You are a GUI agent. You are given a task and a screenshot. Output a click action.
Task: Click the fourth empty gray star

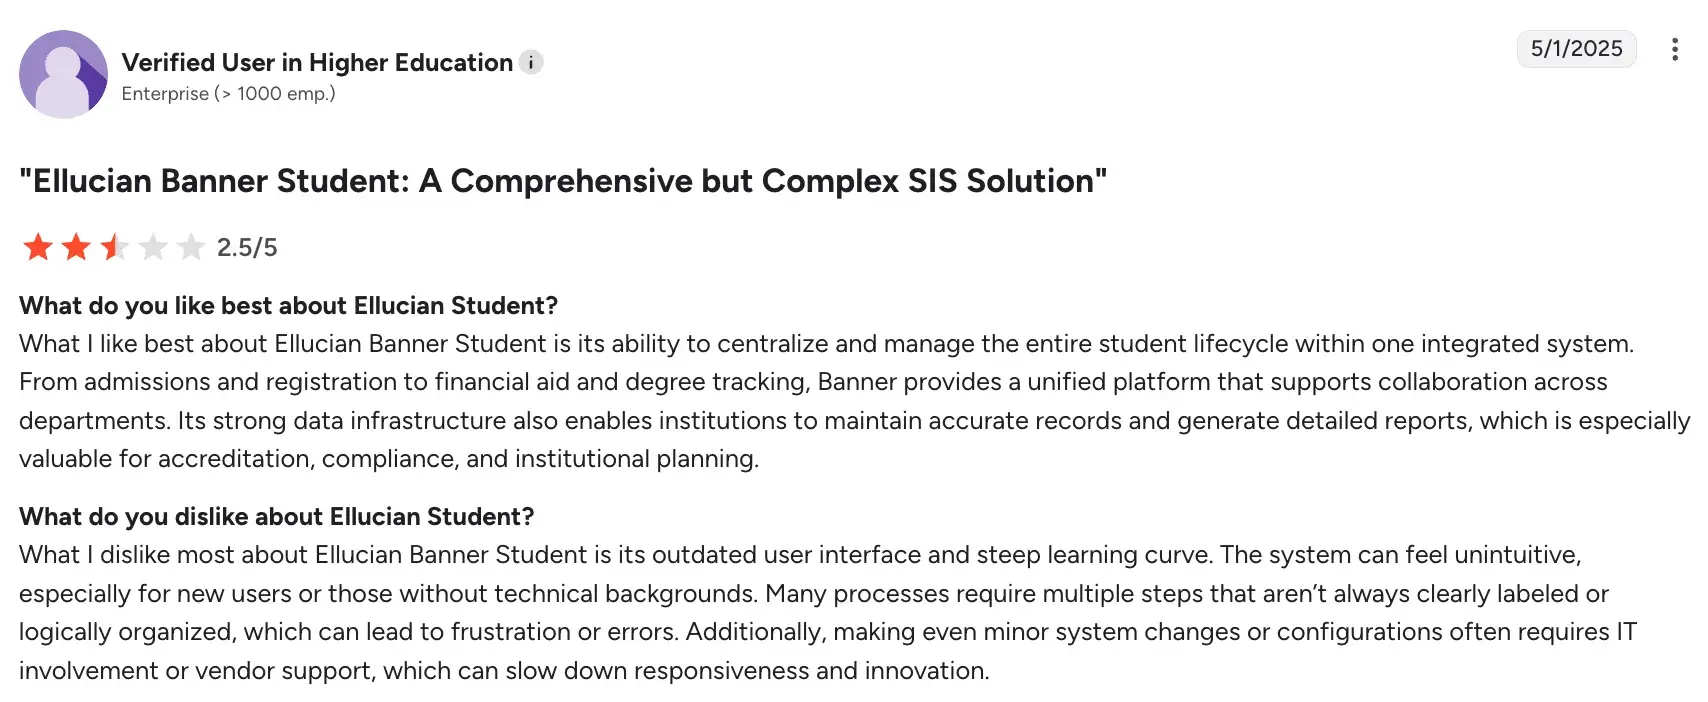coord(151,246)
